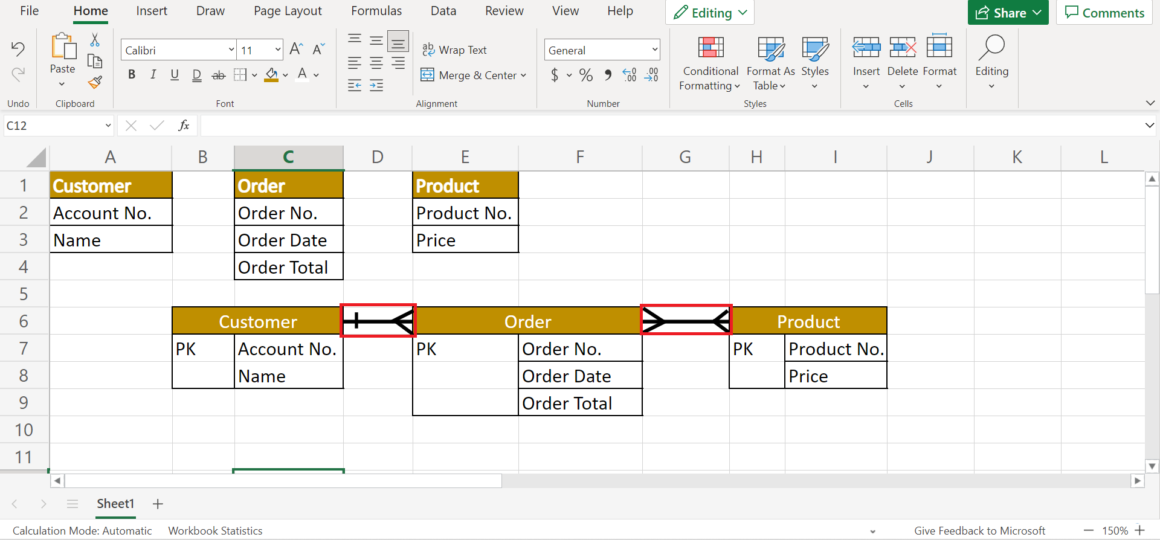Open the Calibri font name dropdown
This screenshot has width=1160, height=540.
[x=230, y=50]
